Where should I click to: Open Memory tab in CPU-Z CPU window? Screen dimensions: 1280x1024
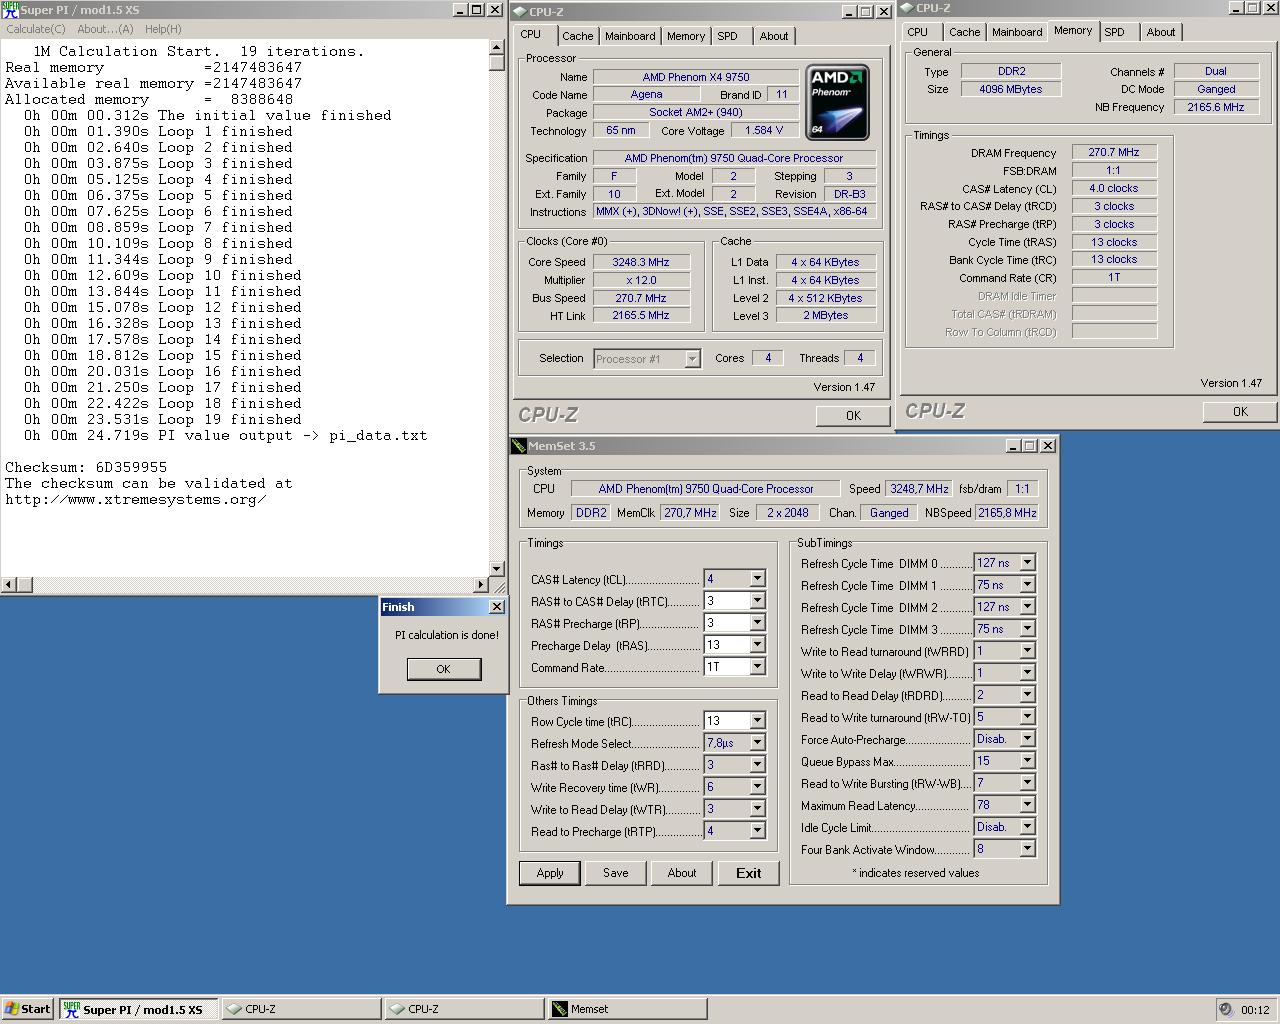click(686, 36)
